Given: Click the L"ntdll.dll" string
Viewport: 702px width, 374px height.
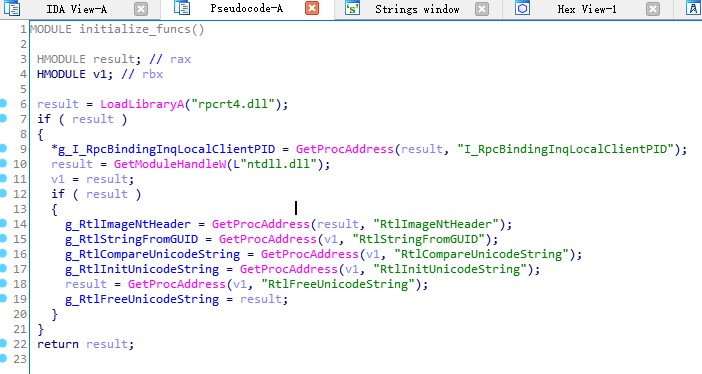Looking at the screenshot, I should coord(275,164).
